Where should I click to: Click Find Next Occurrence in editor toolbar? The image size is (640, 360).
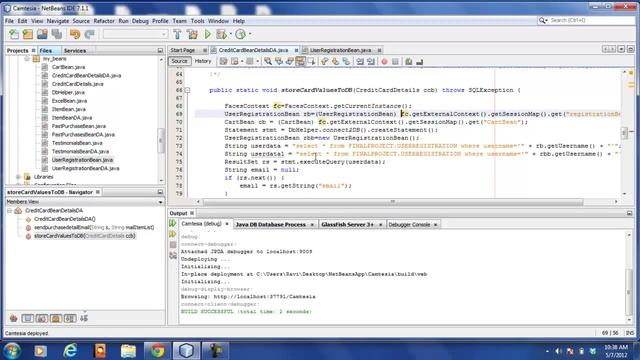pyautogui.click(x=289, y=62)
